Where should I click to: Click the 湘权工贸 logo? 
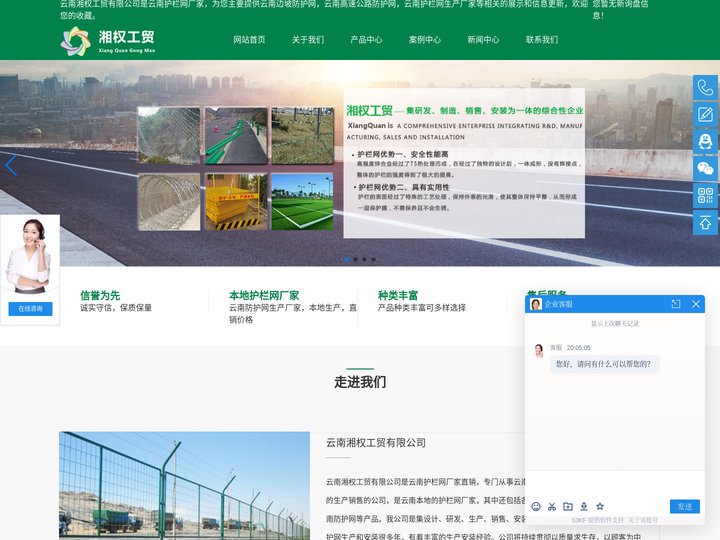[108, 41]
